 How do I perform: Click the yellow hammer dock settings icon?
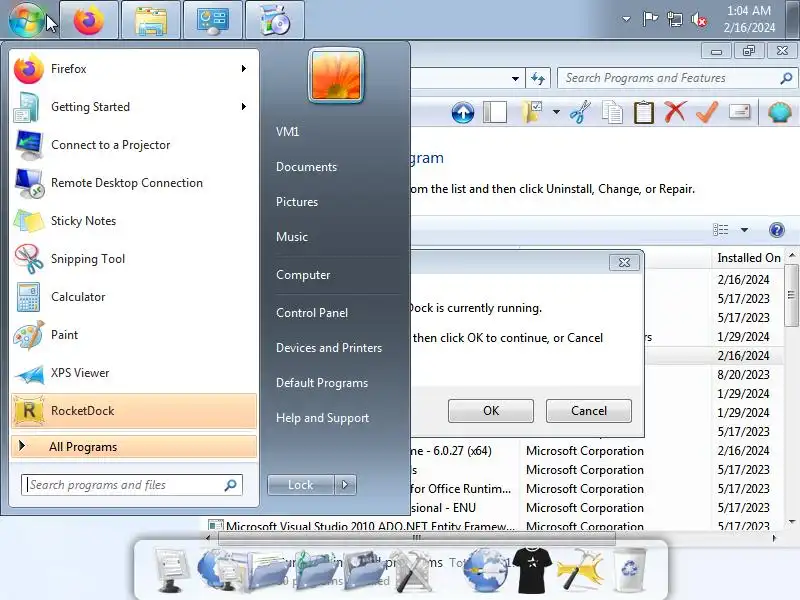point(580,569)
